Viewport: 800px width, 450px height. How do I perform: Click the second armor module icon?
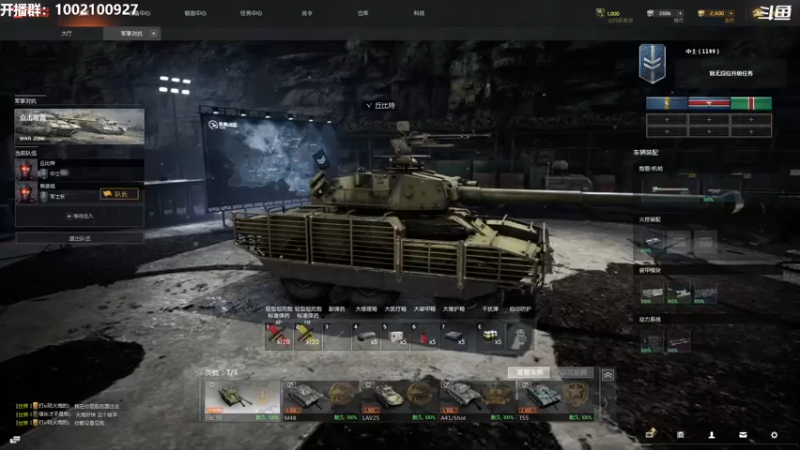678,292
